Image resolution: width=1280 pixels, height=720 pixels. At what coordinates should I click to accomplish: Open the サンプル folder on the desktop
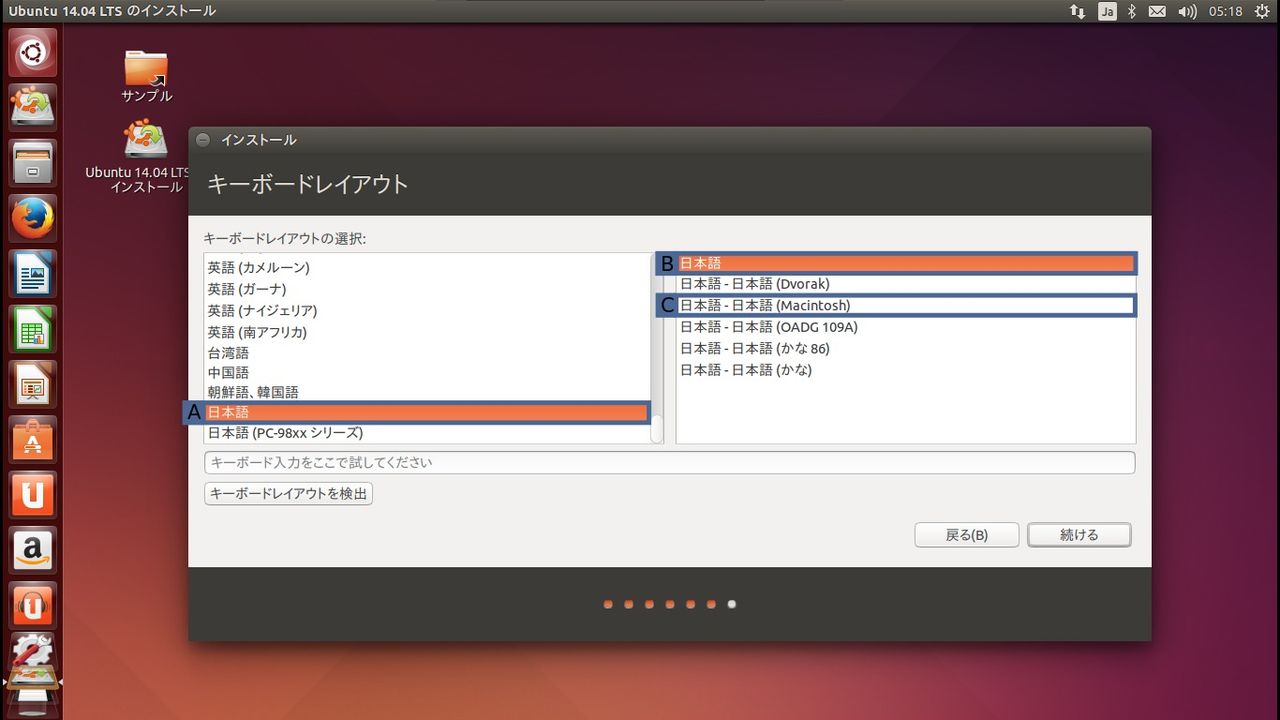[x=147, y=76]
